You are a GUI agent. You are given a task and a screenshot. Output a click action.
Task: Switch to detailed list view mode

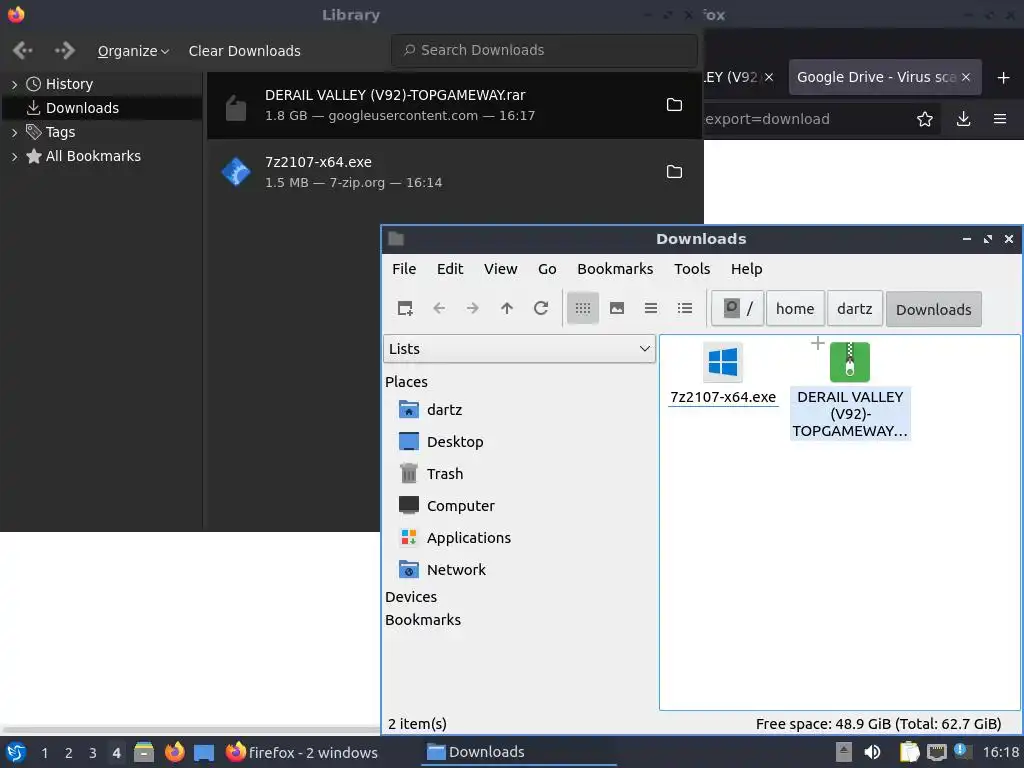(684, 308)
